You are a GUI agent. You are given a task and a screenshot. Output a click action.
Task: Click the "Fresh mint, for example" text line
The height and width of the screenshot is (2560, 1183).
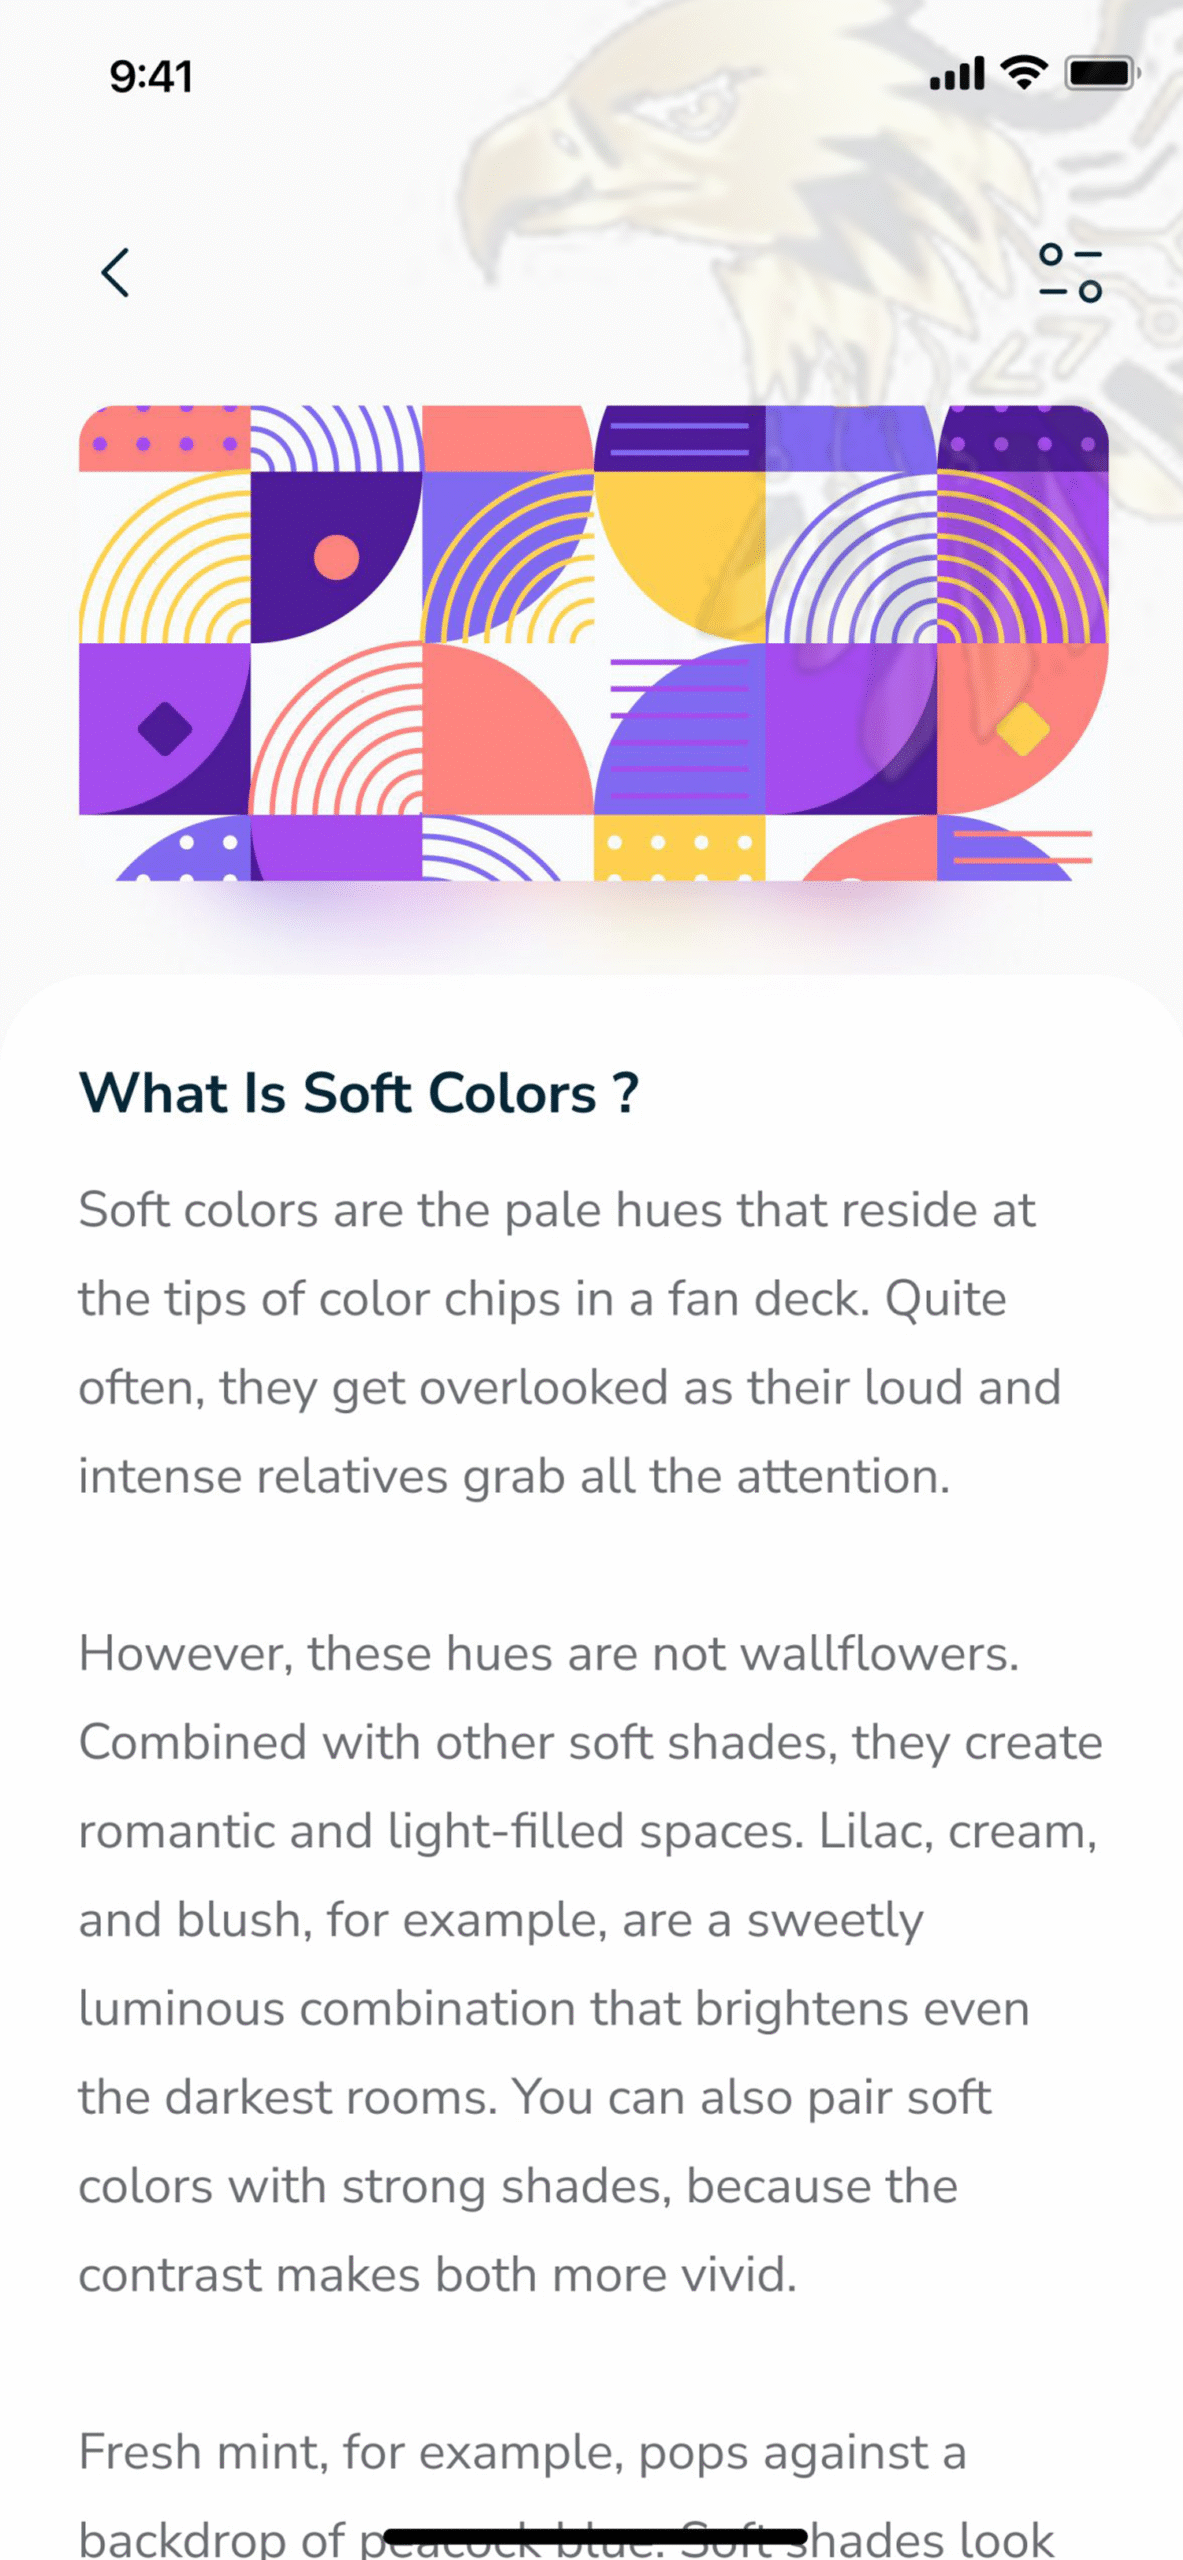pyautogui.click(x=522, y=2452)
